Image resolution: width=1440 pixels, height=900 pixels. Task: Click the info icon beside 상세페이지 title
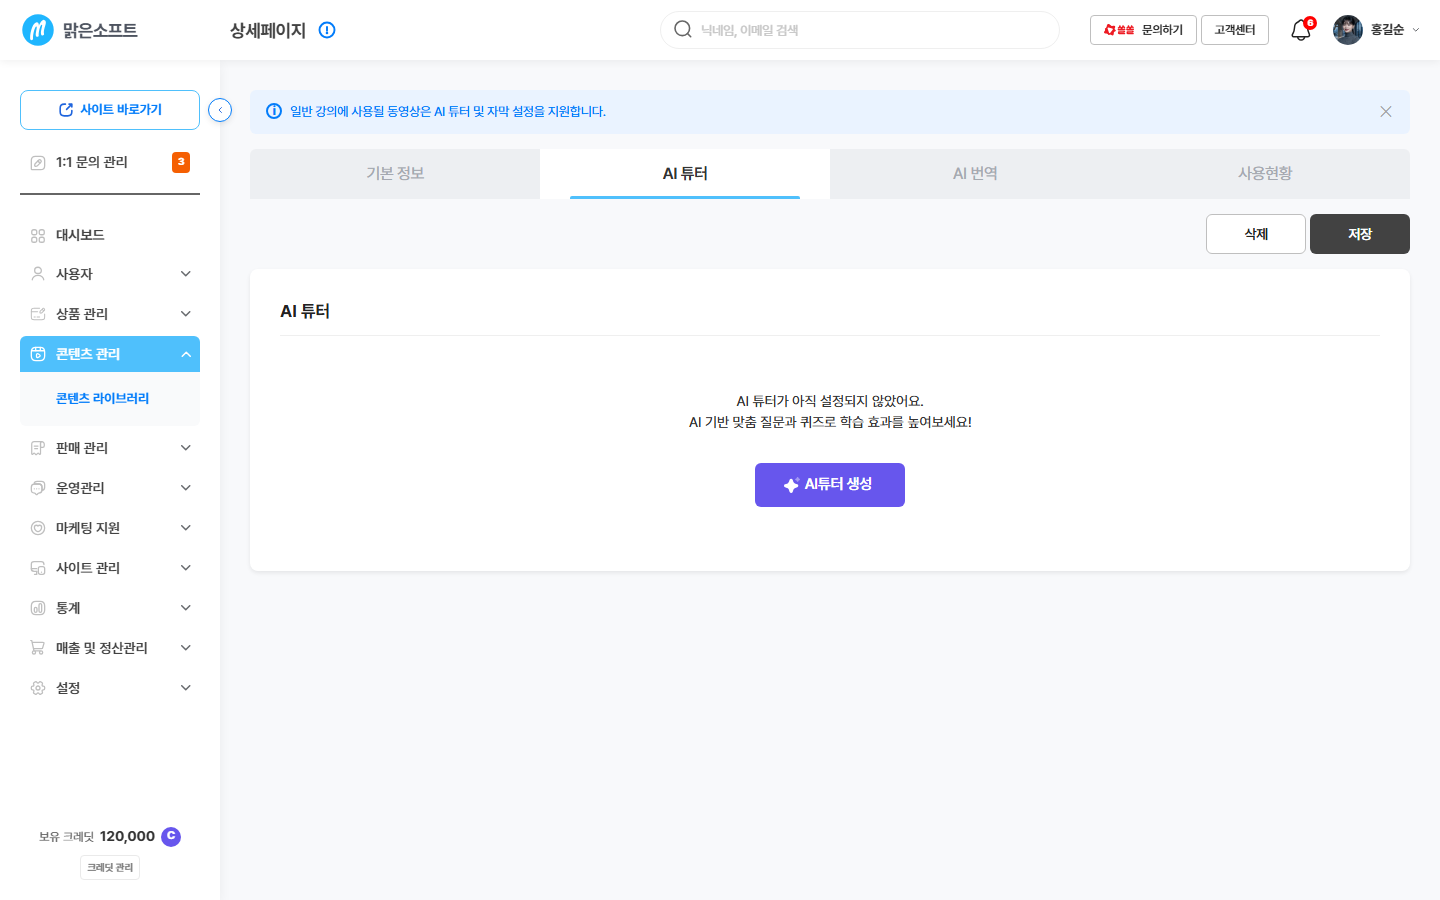click(327, 30)
